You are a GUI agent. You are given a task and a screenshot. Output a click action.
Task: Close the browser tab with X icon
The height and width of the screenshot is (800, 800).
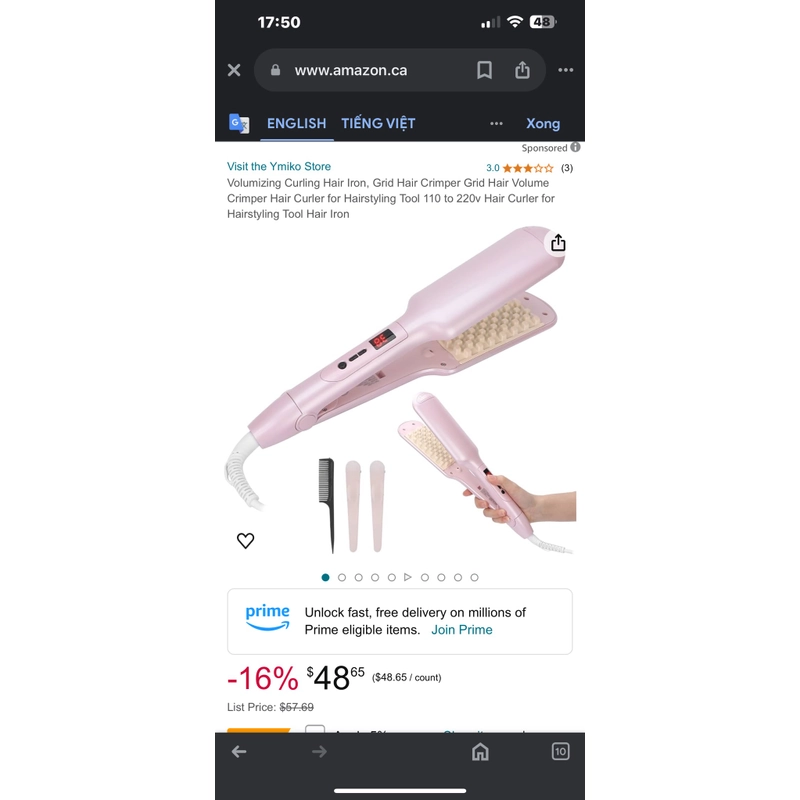[x=234, y=70]
